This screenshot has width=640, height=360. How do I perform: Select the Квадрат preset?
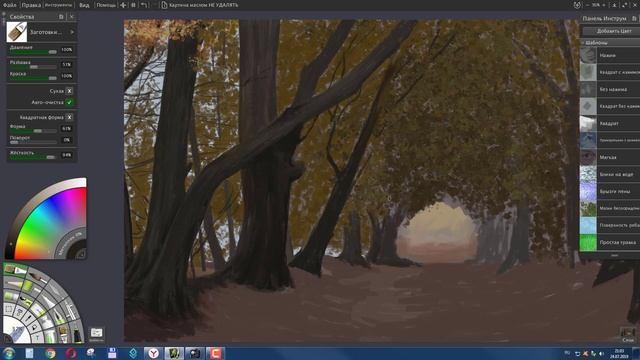(x=610, y=123)
